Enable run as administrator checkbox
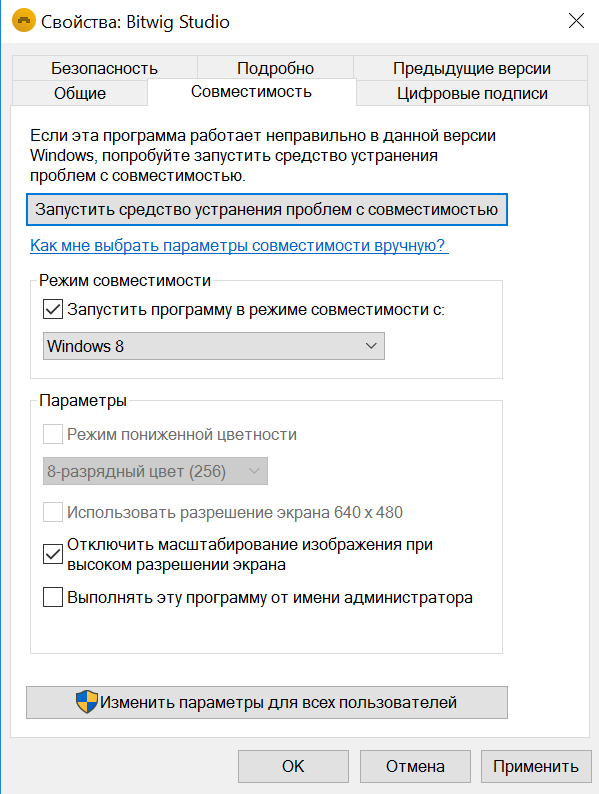Viewport: 599px width, 794px height. pos(53,597)
